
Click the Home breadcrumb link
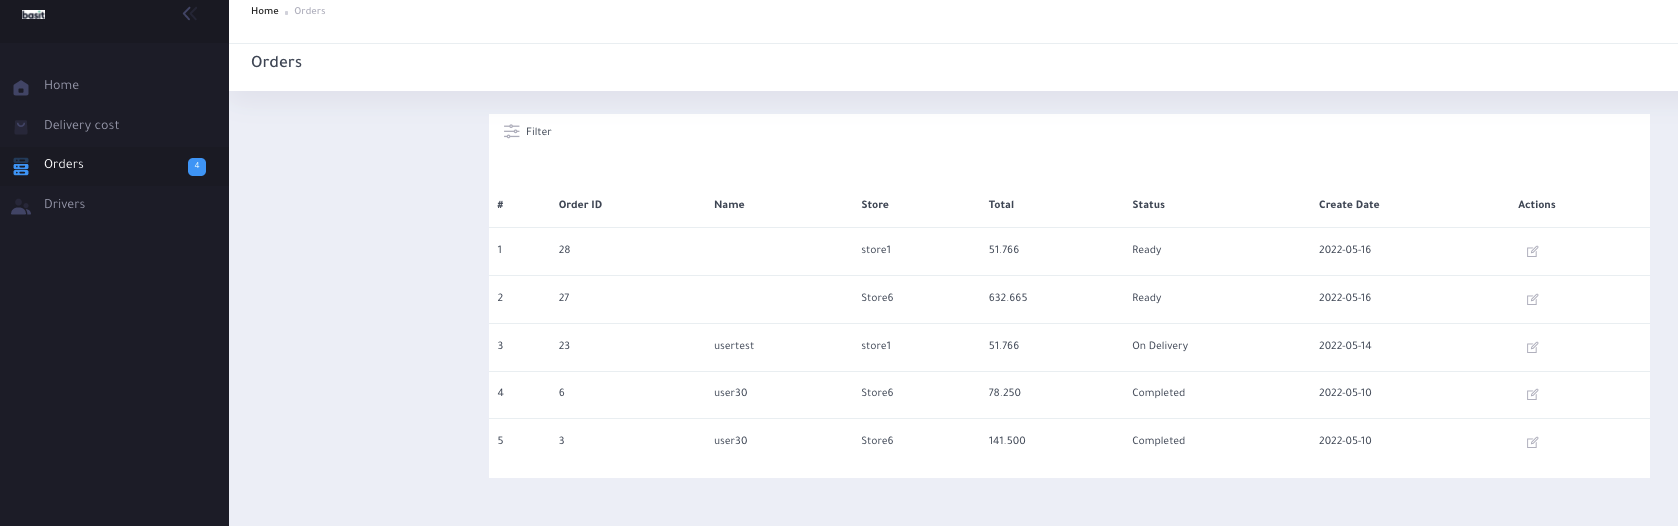265,11
